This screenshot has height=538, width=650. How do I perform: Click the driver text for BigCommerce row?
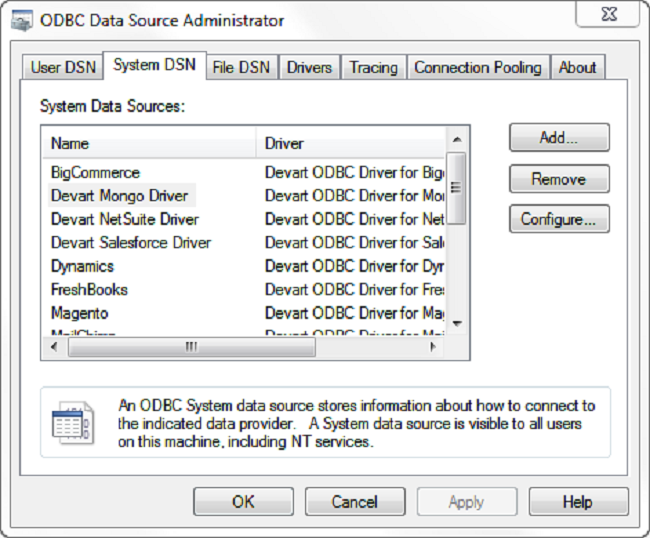(x=354, y=172)
